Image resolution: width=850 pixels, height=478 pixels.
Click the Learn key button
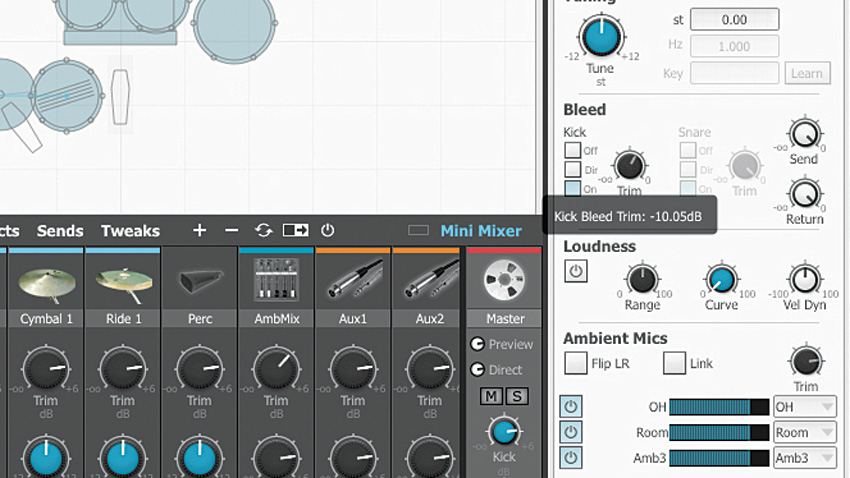coord(807,73)
